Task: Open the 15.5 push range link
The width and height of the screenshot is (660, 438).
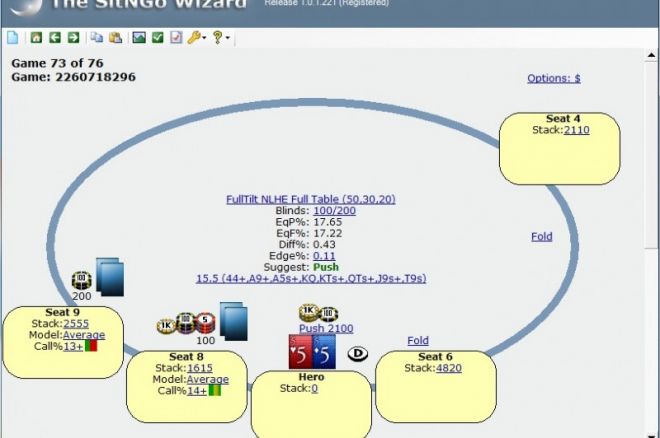Action: (311, 278)
